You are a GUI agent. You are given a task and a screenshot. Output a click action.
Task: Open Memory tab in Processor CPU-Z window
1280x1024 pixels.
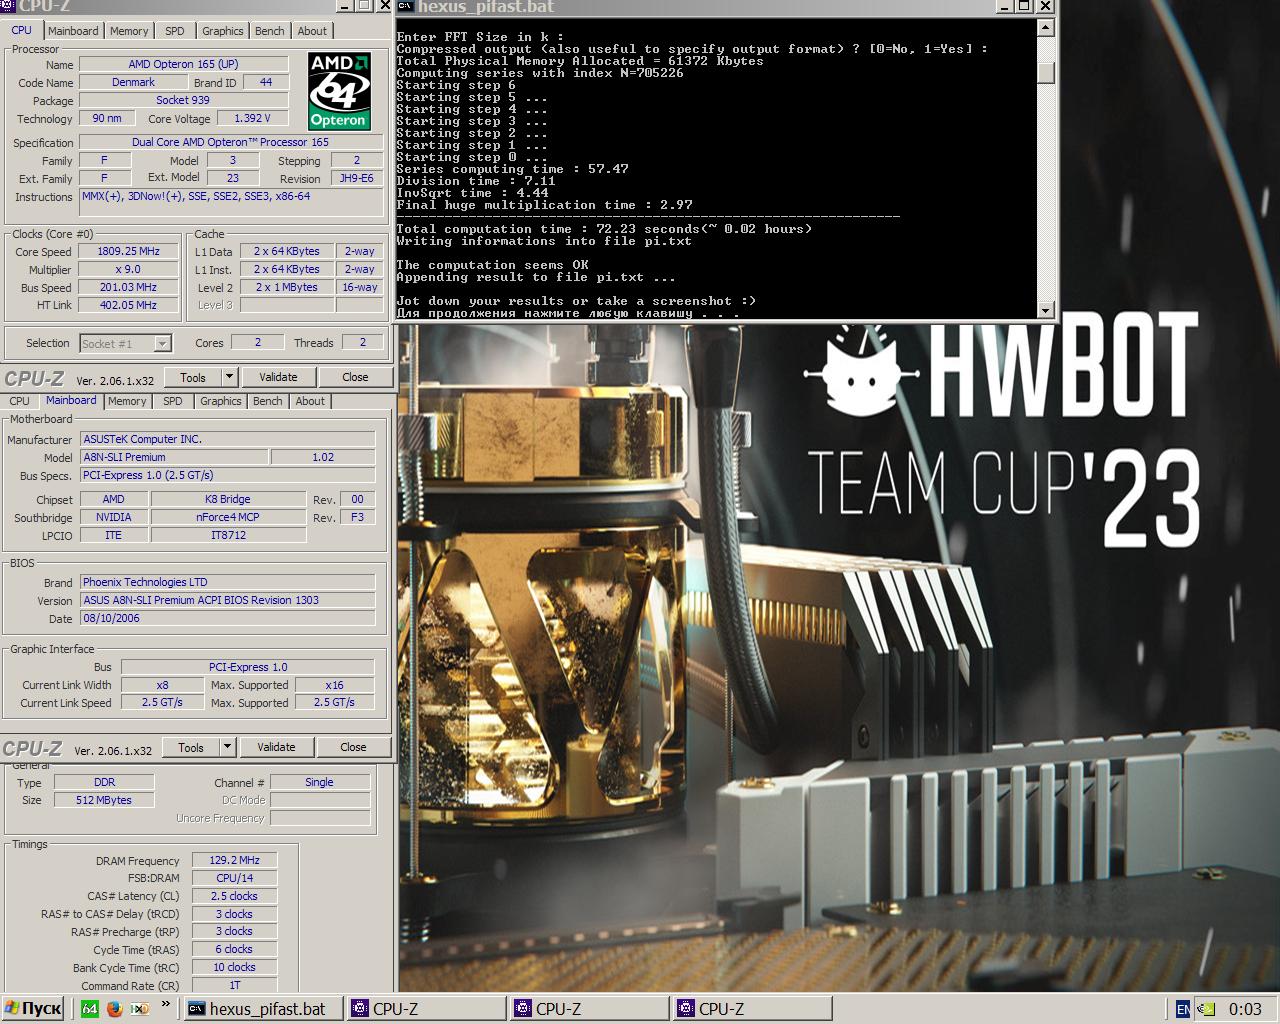coord(129,31)
